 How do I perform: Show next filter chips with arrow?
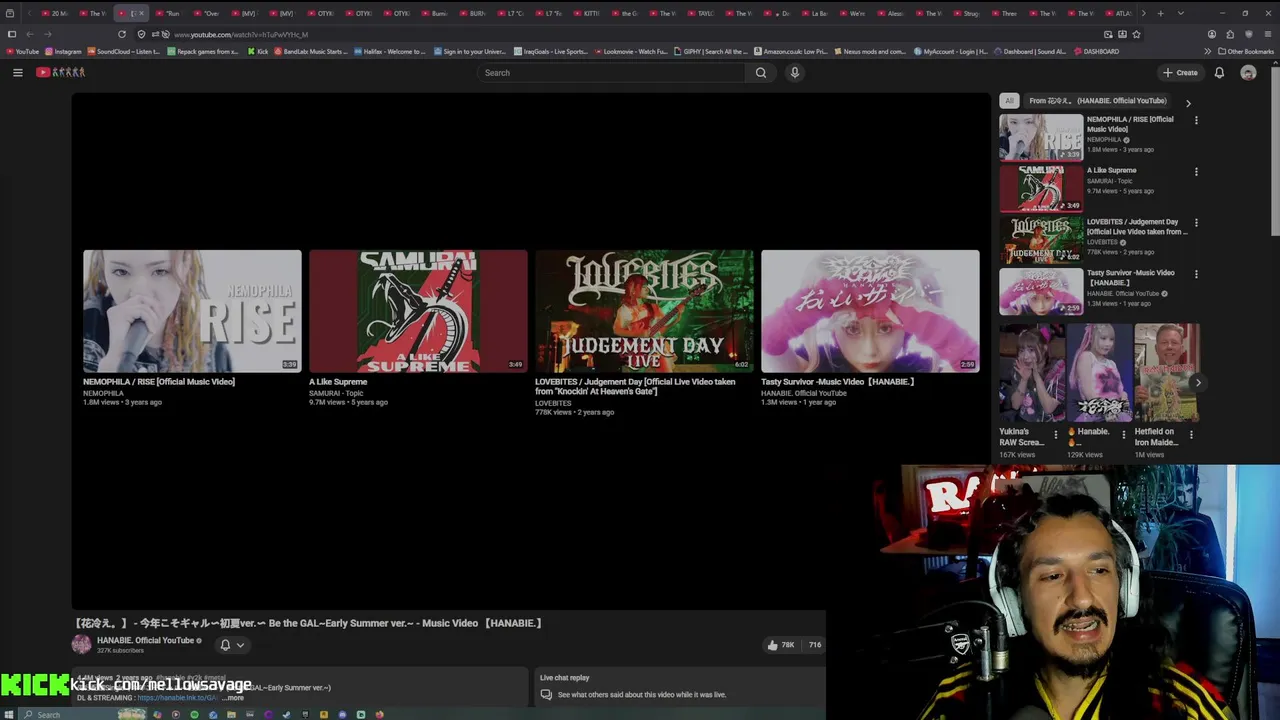pos(1188,103)
